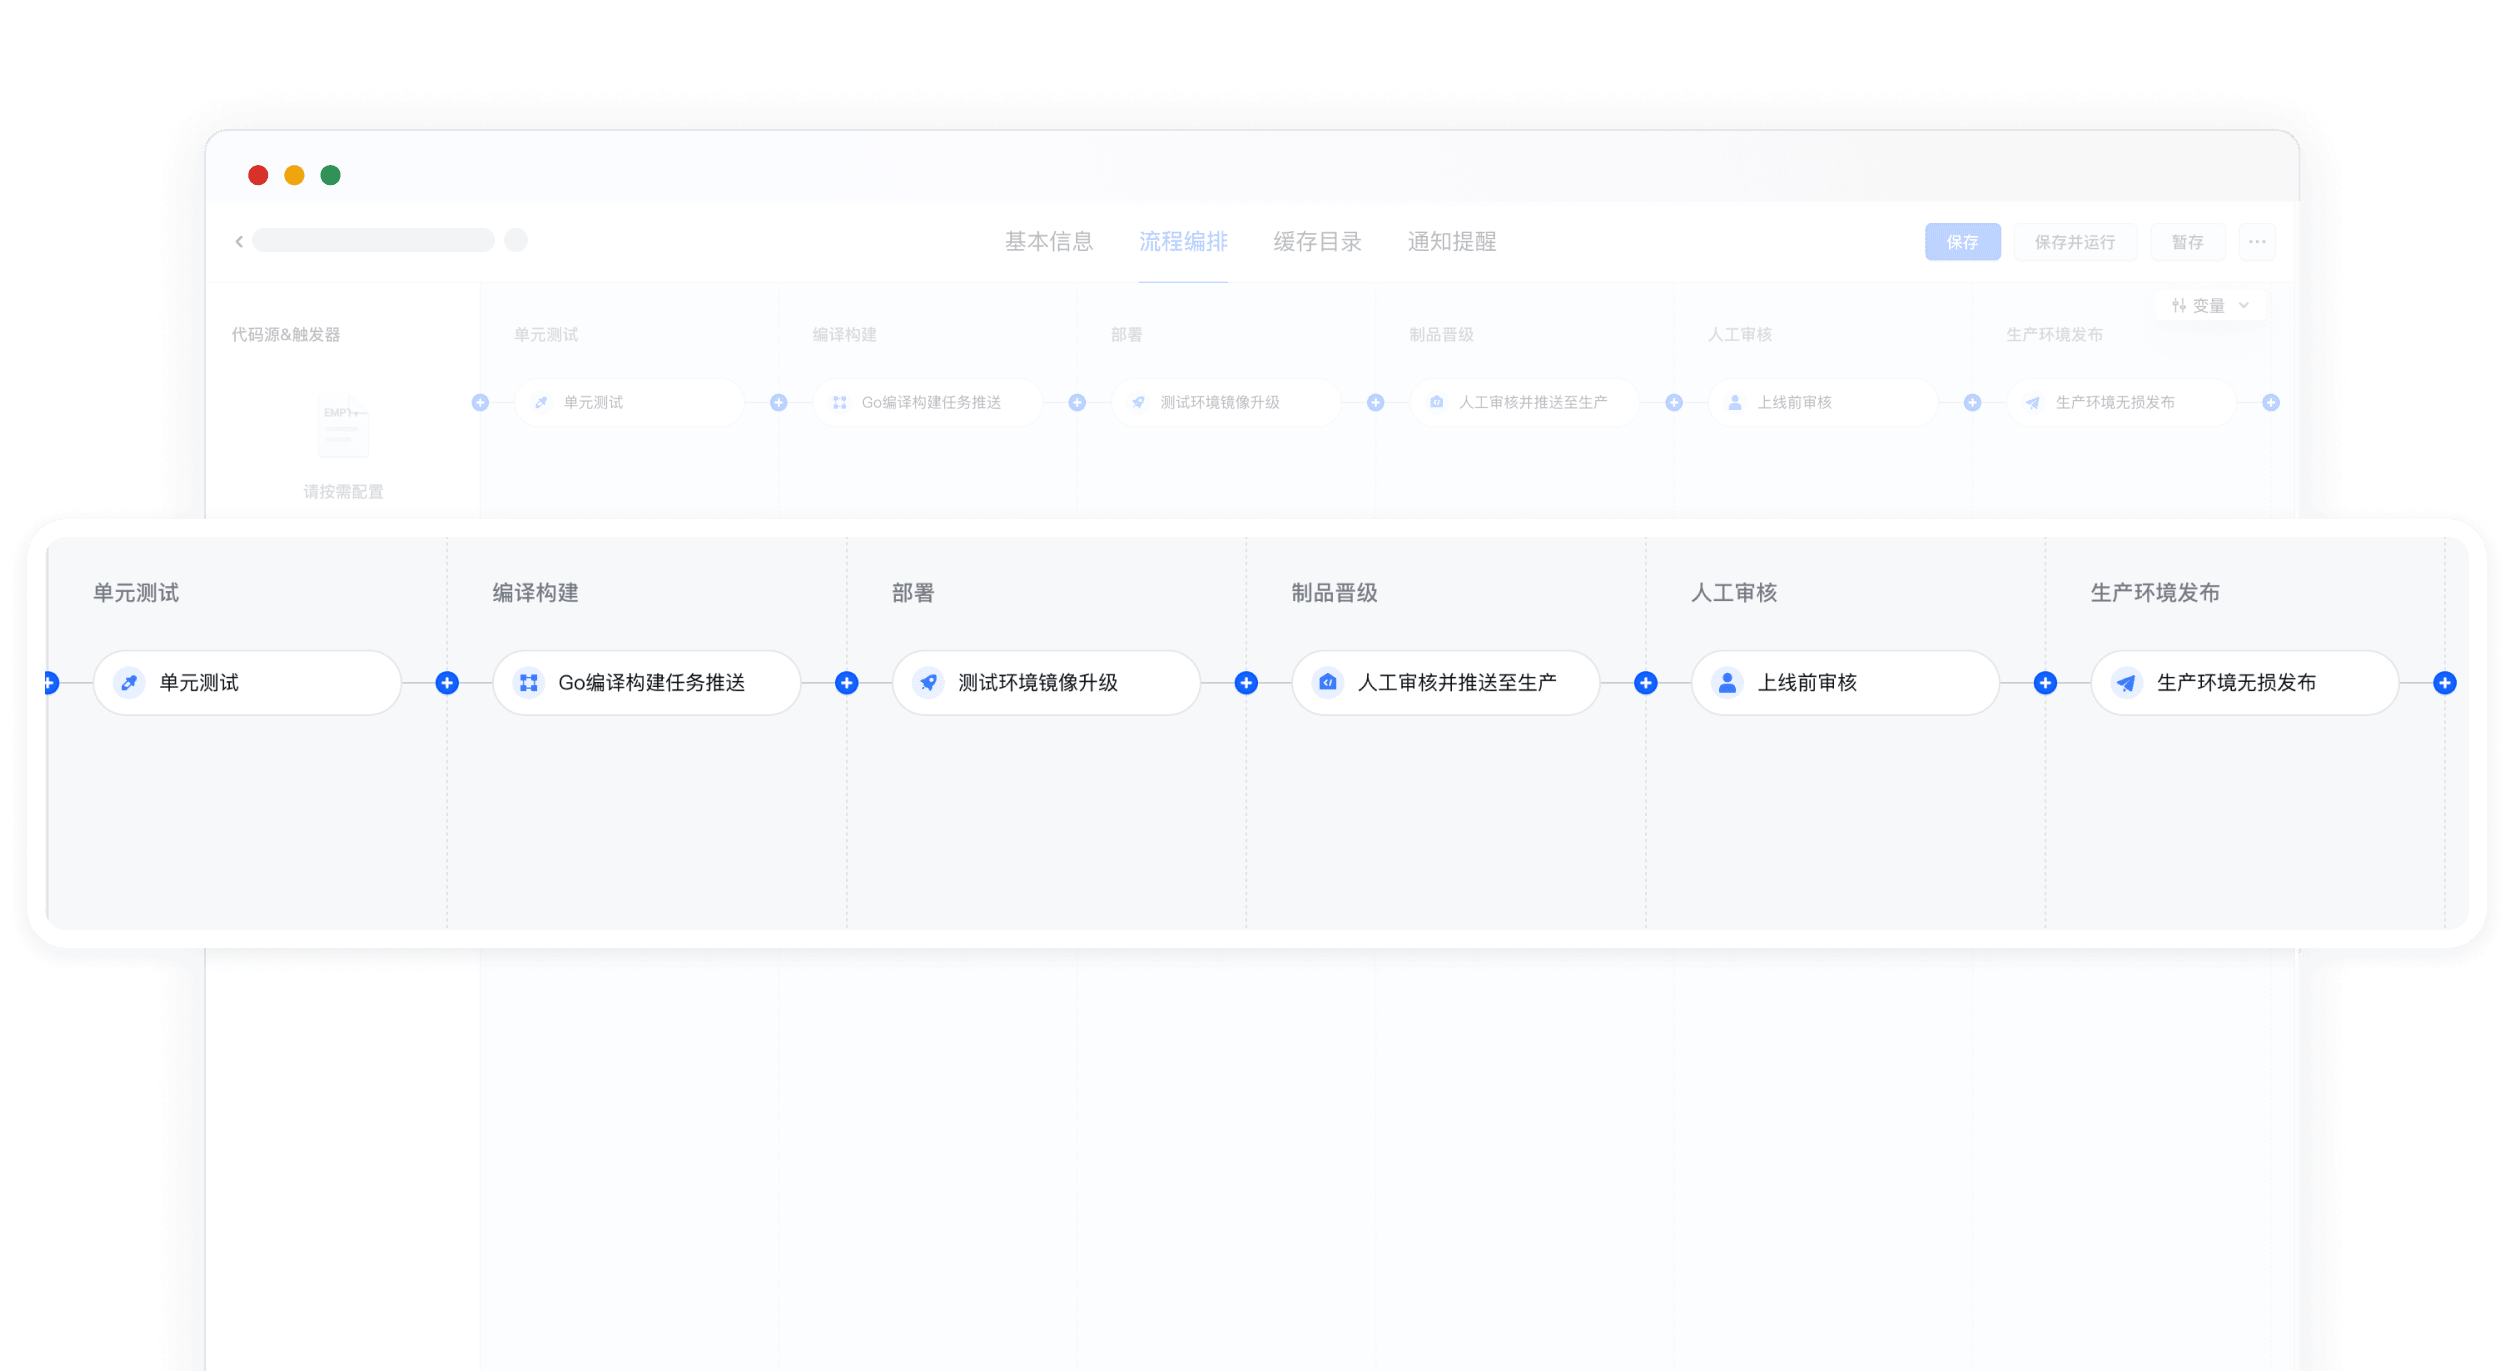Switch to the 流程编排 tab
This screenshot has width=2503, height=1371.
point(1183,241)
